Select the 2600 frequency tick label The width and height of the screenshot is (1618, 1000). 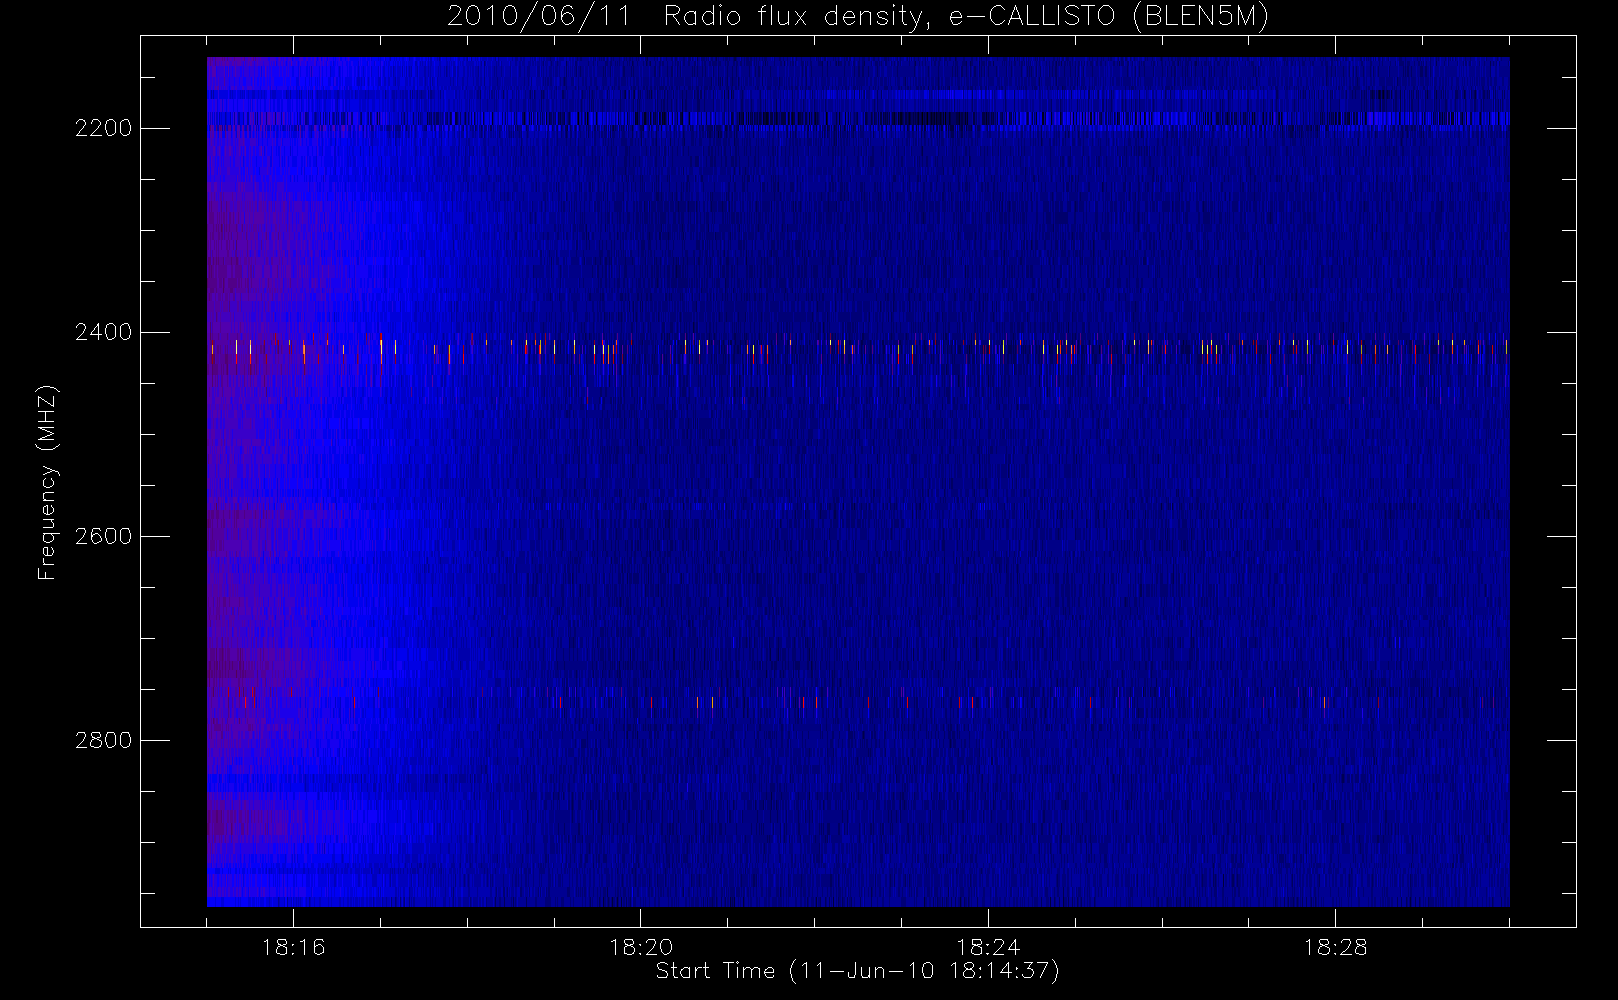pos(103,536)
